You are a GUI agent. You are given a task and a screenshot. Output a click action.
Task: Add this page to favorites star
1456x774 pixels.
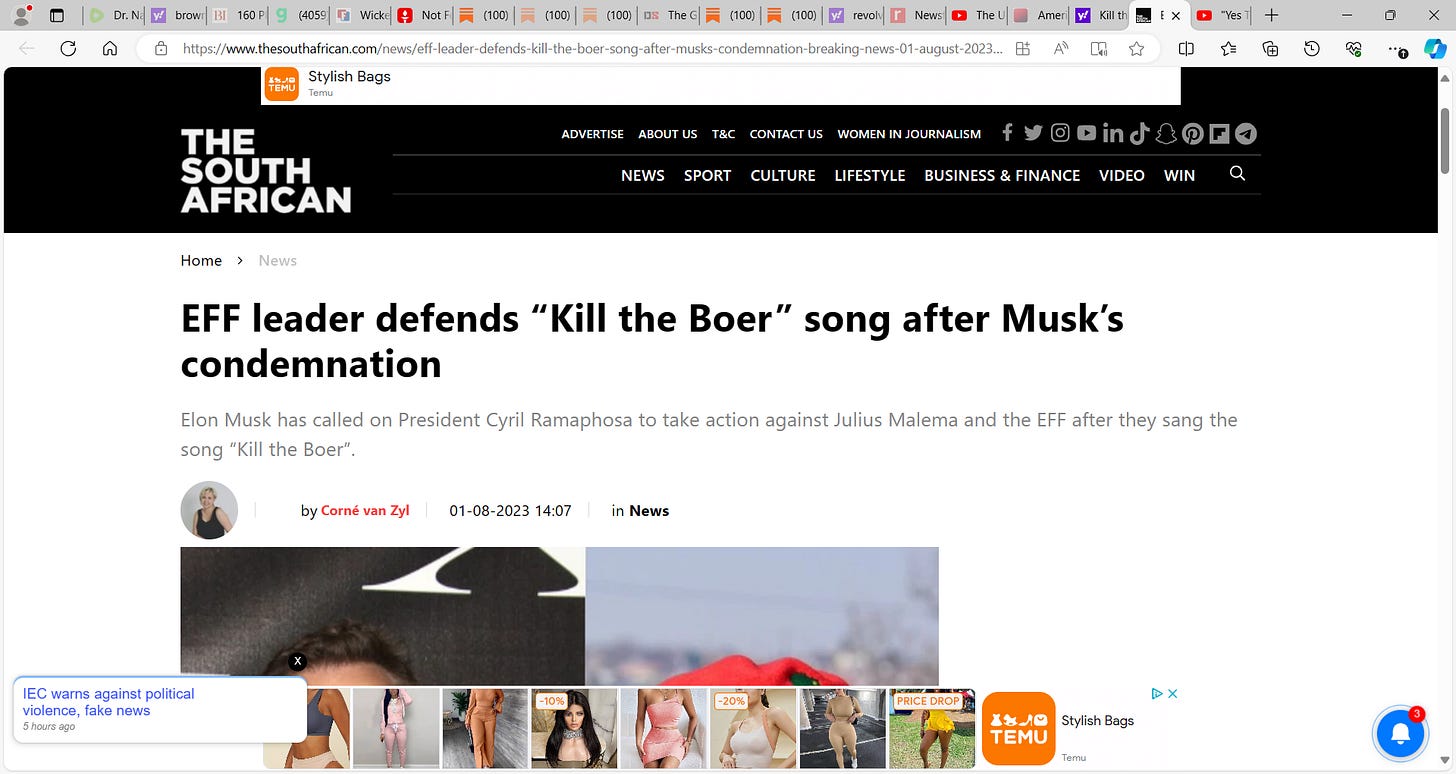tap(1136, 48)
